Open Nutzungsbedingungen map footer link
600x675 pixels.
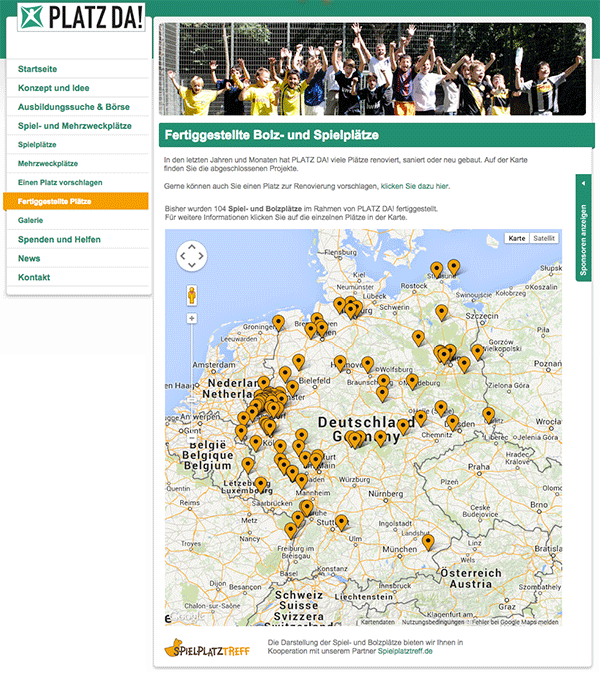point(433,622)
